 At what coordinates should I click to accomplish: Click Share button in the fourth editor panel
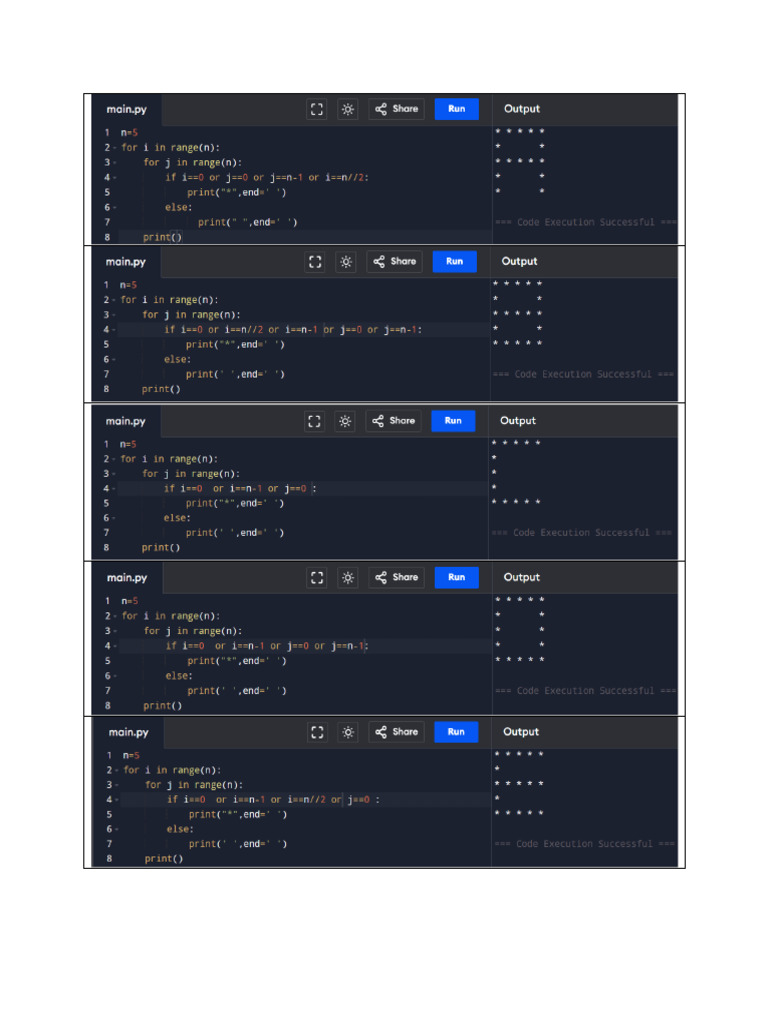pos(396,577)
